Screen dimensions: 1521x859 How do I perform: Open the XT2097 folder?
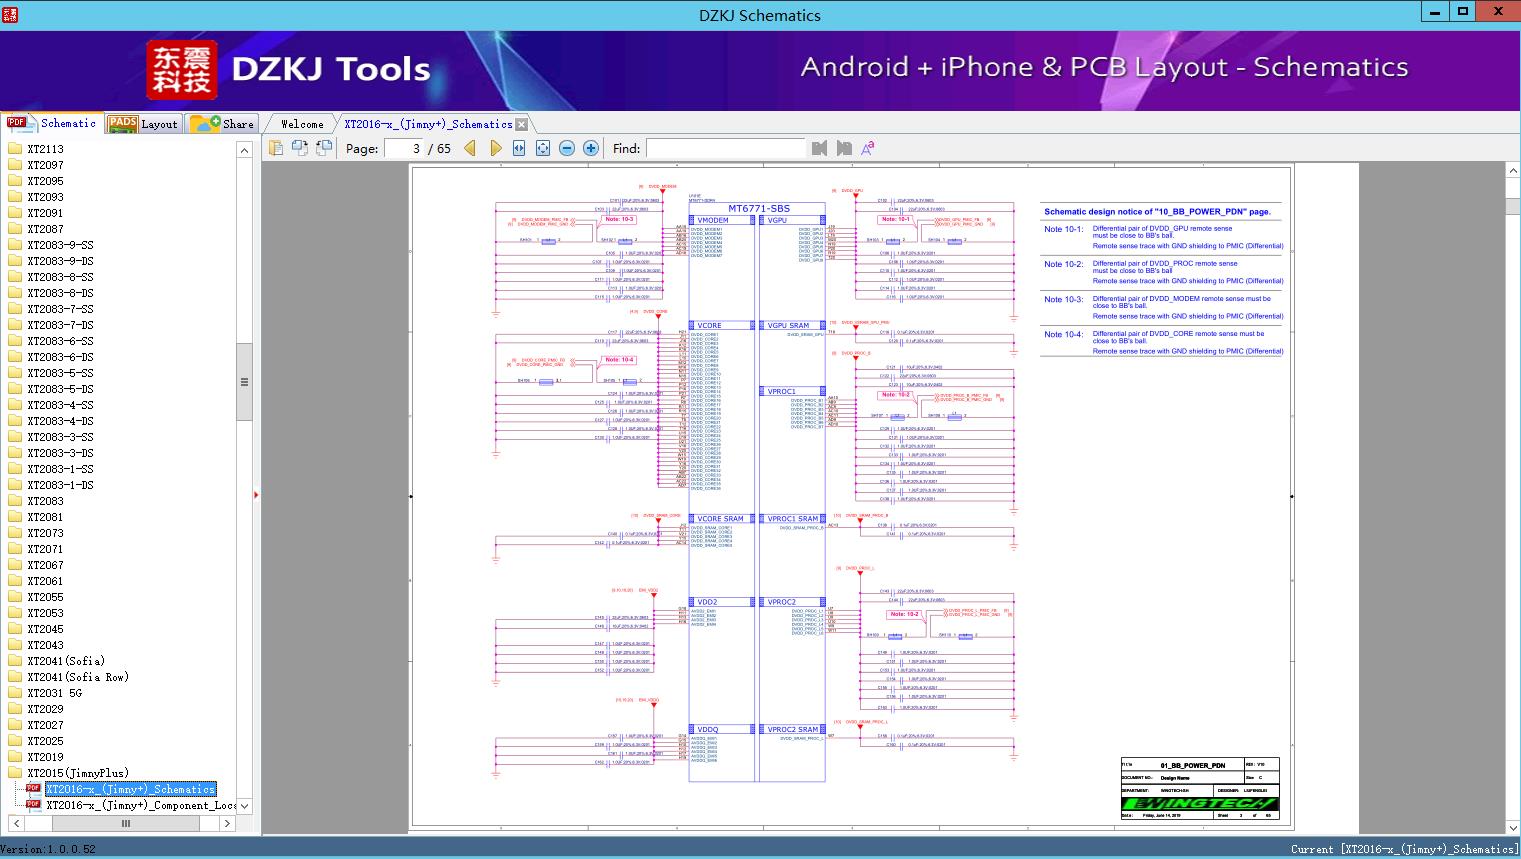point(36,165)
